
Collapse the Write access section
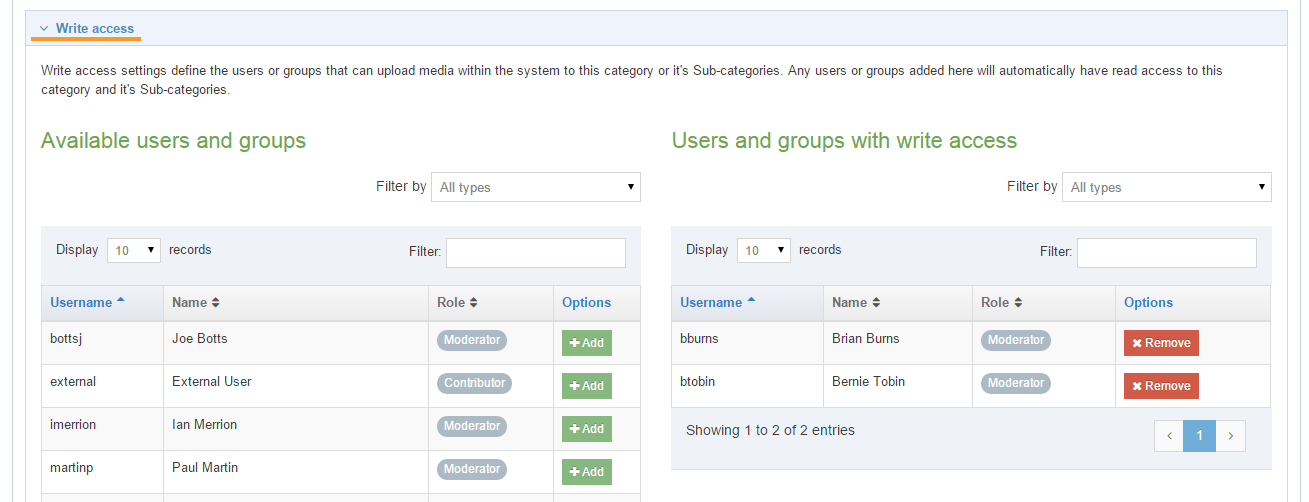(x=86, y=28)
